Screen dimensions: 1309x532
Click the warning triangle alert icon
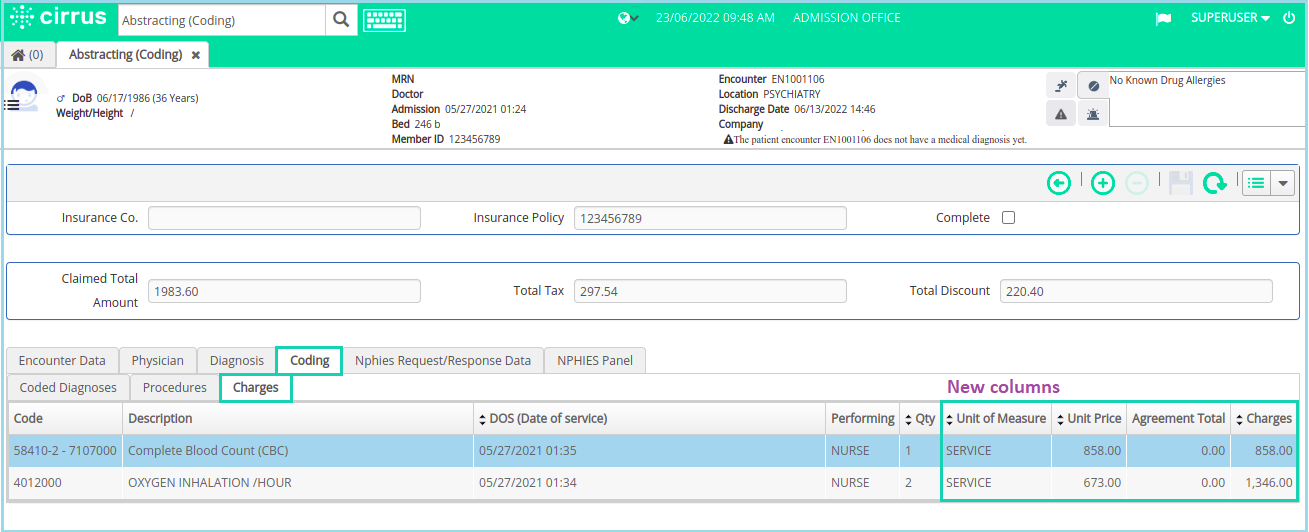click(1061, 114)
